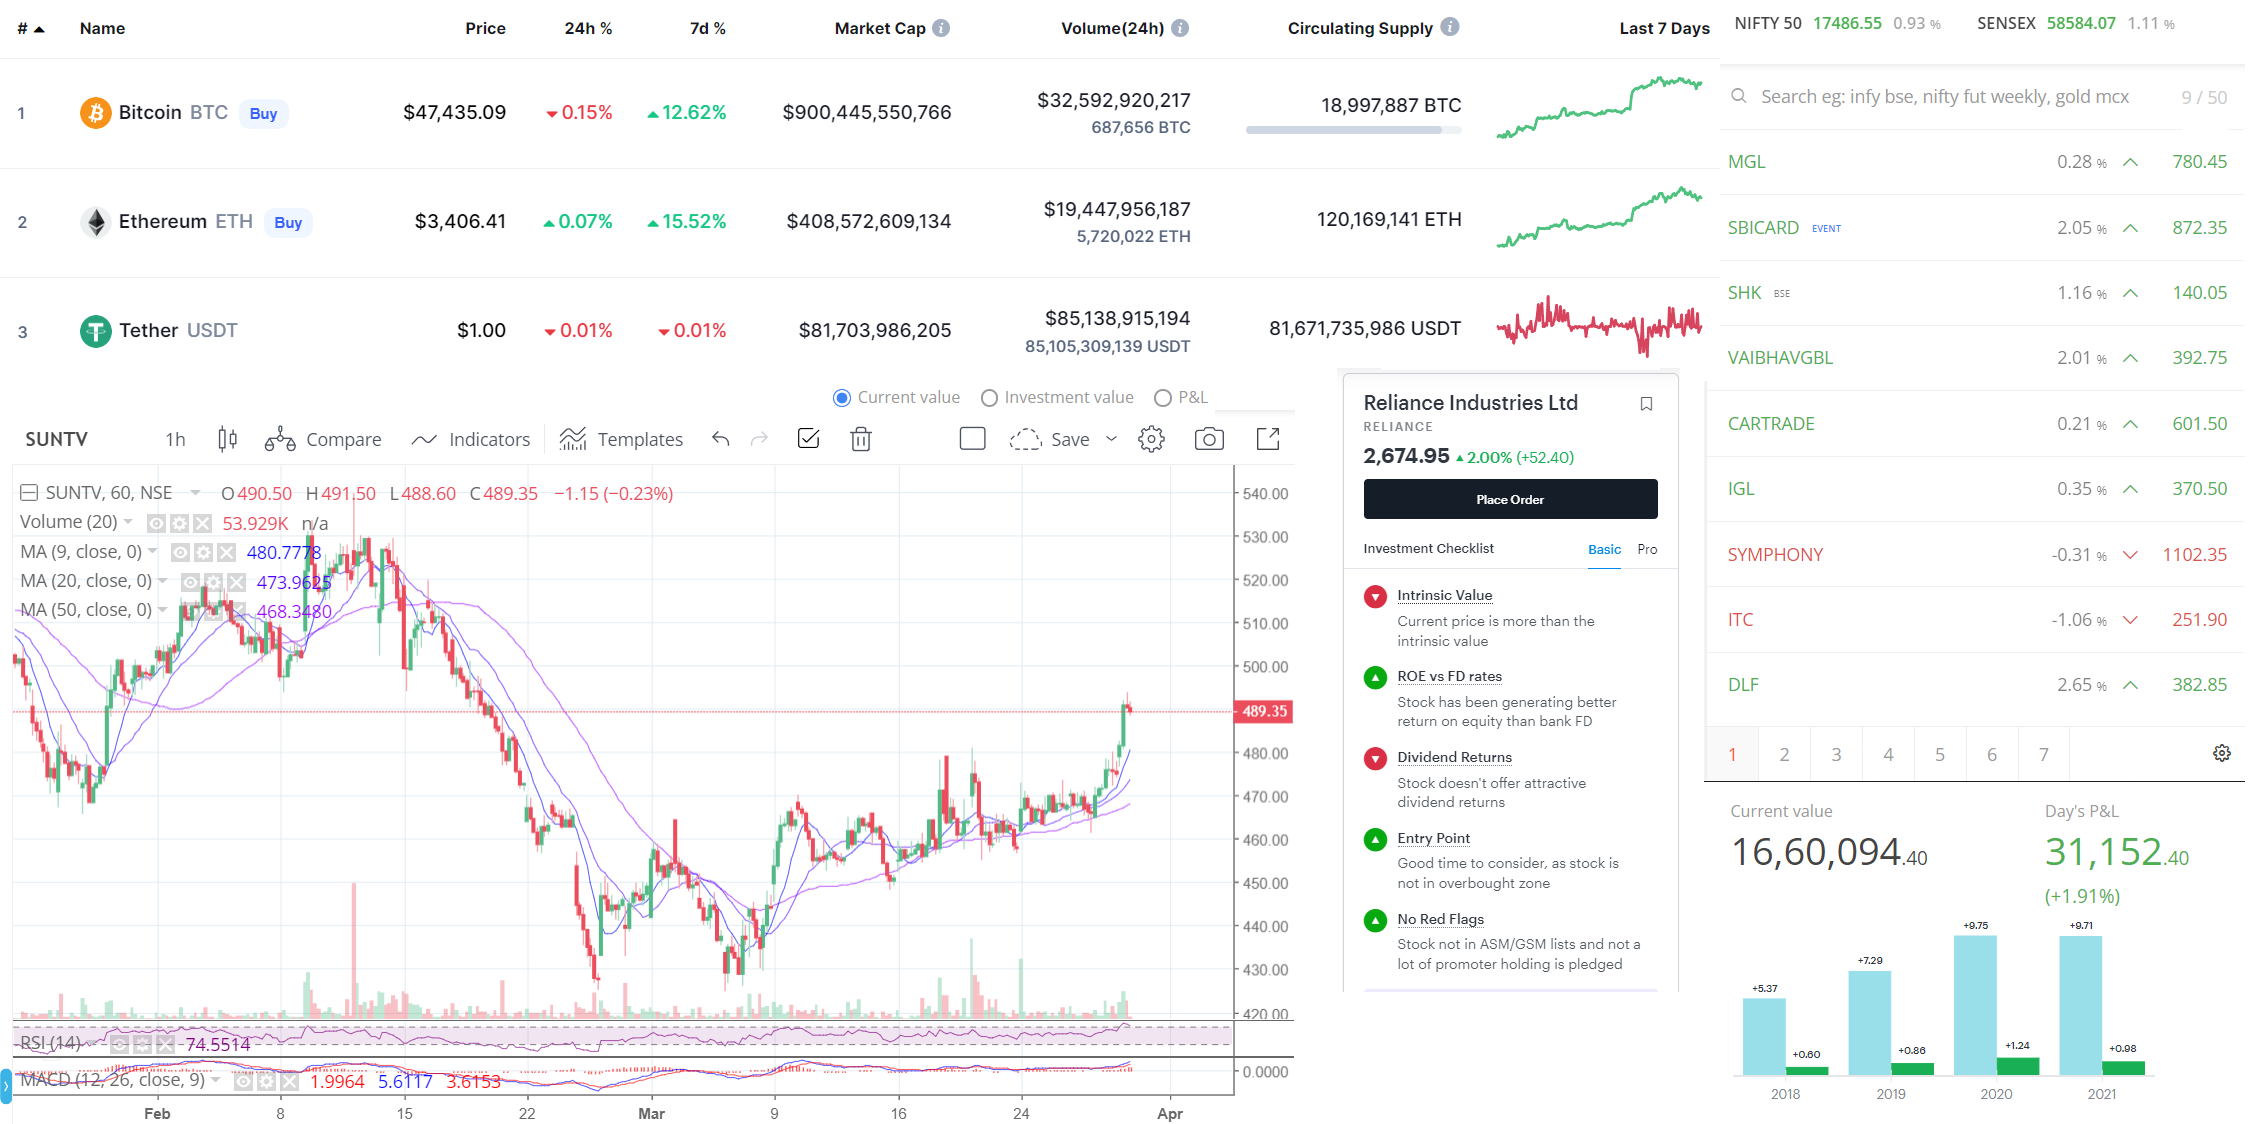Expand the Save dropdown arrow
Viewport: 2256px width, 1124px height.
[1111, 439]
